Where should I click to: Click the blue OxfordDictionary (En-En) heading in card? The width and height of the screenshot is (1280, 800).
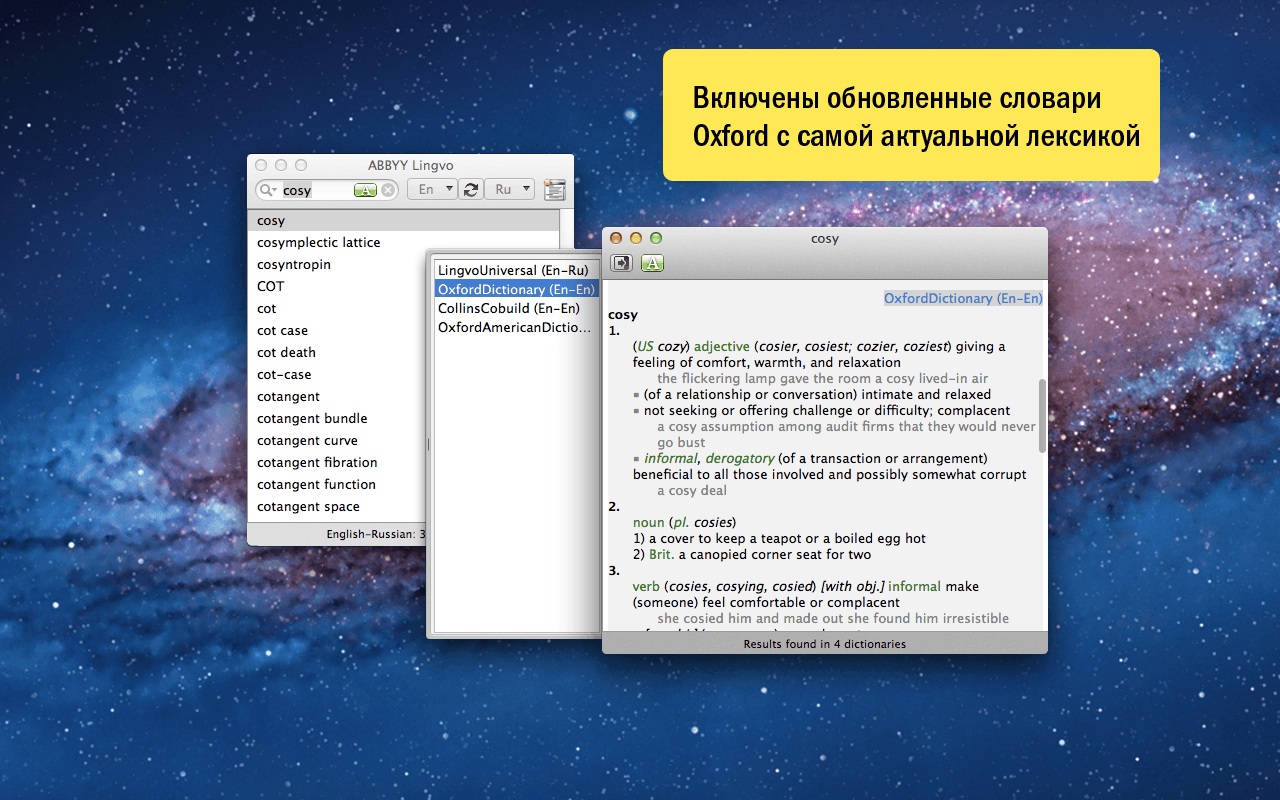coord(963,298)
